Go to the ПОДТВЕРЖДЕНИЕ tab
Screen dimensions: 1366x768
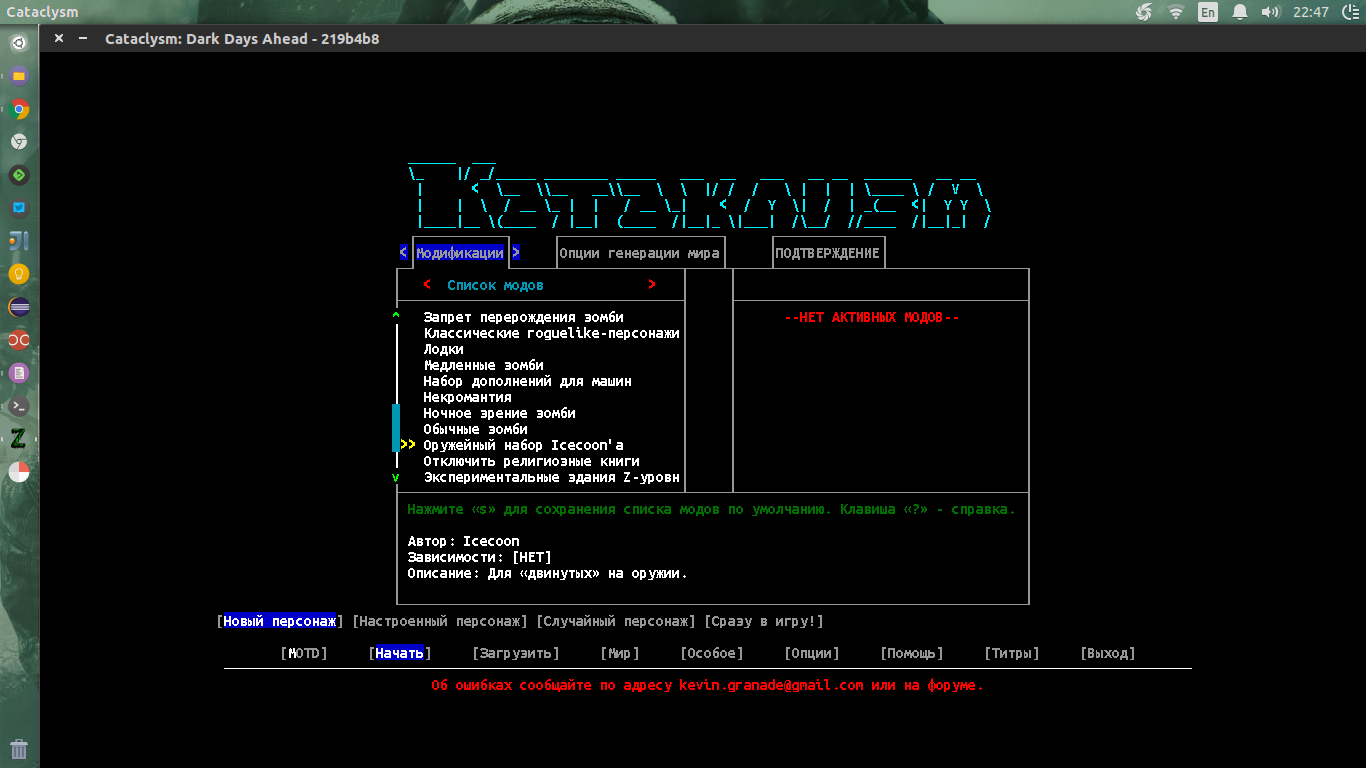(828, 253)
